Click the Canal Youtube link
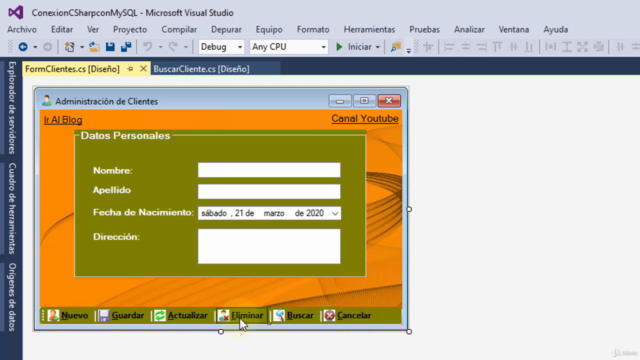Viewport: 640px width, 360px height. coord(365,119)
